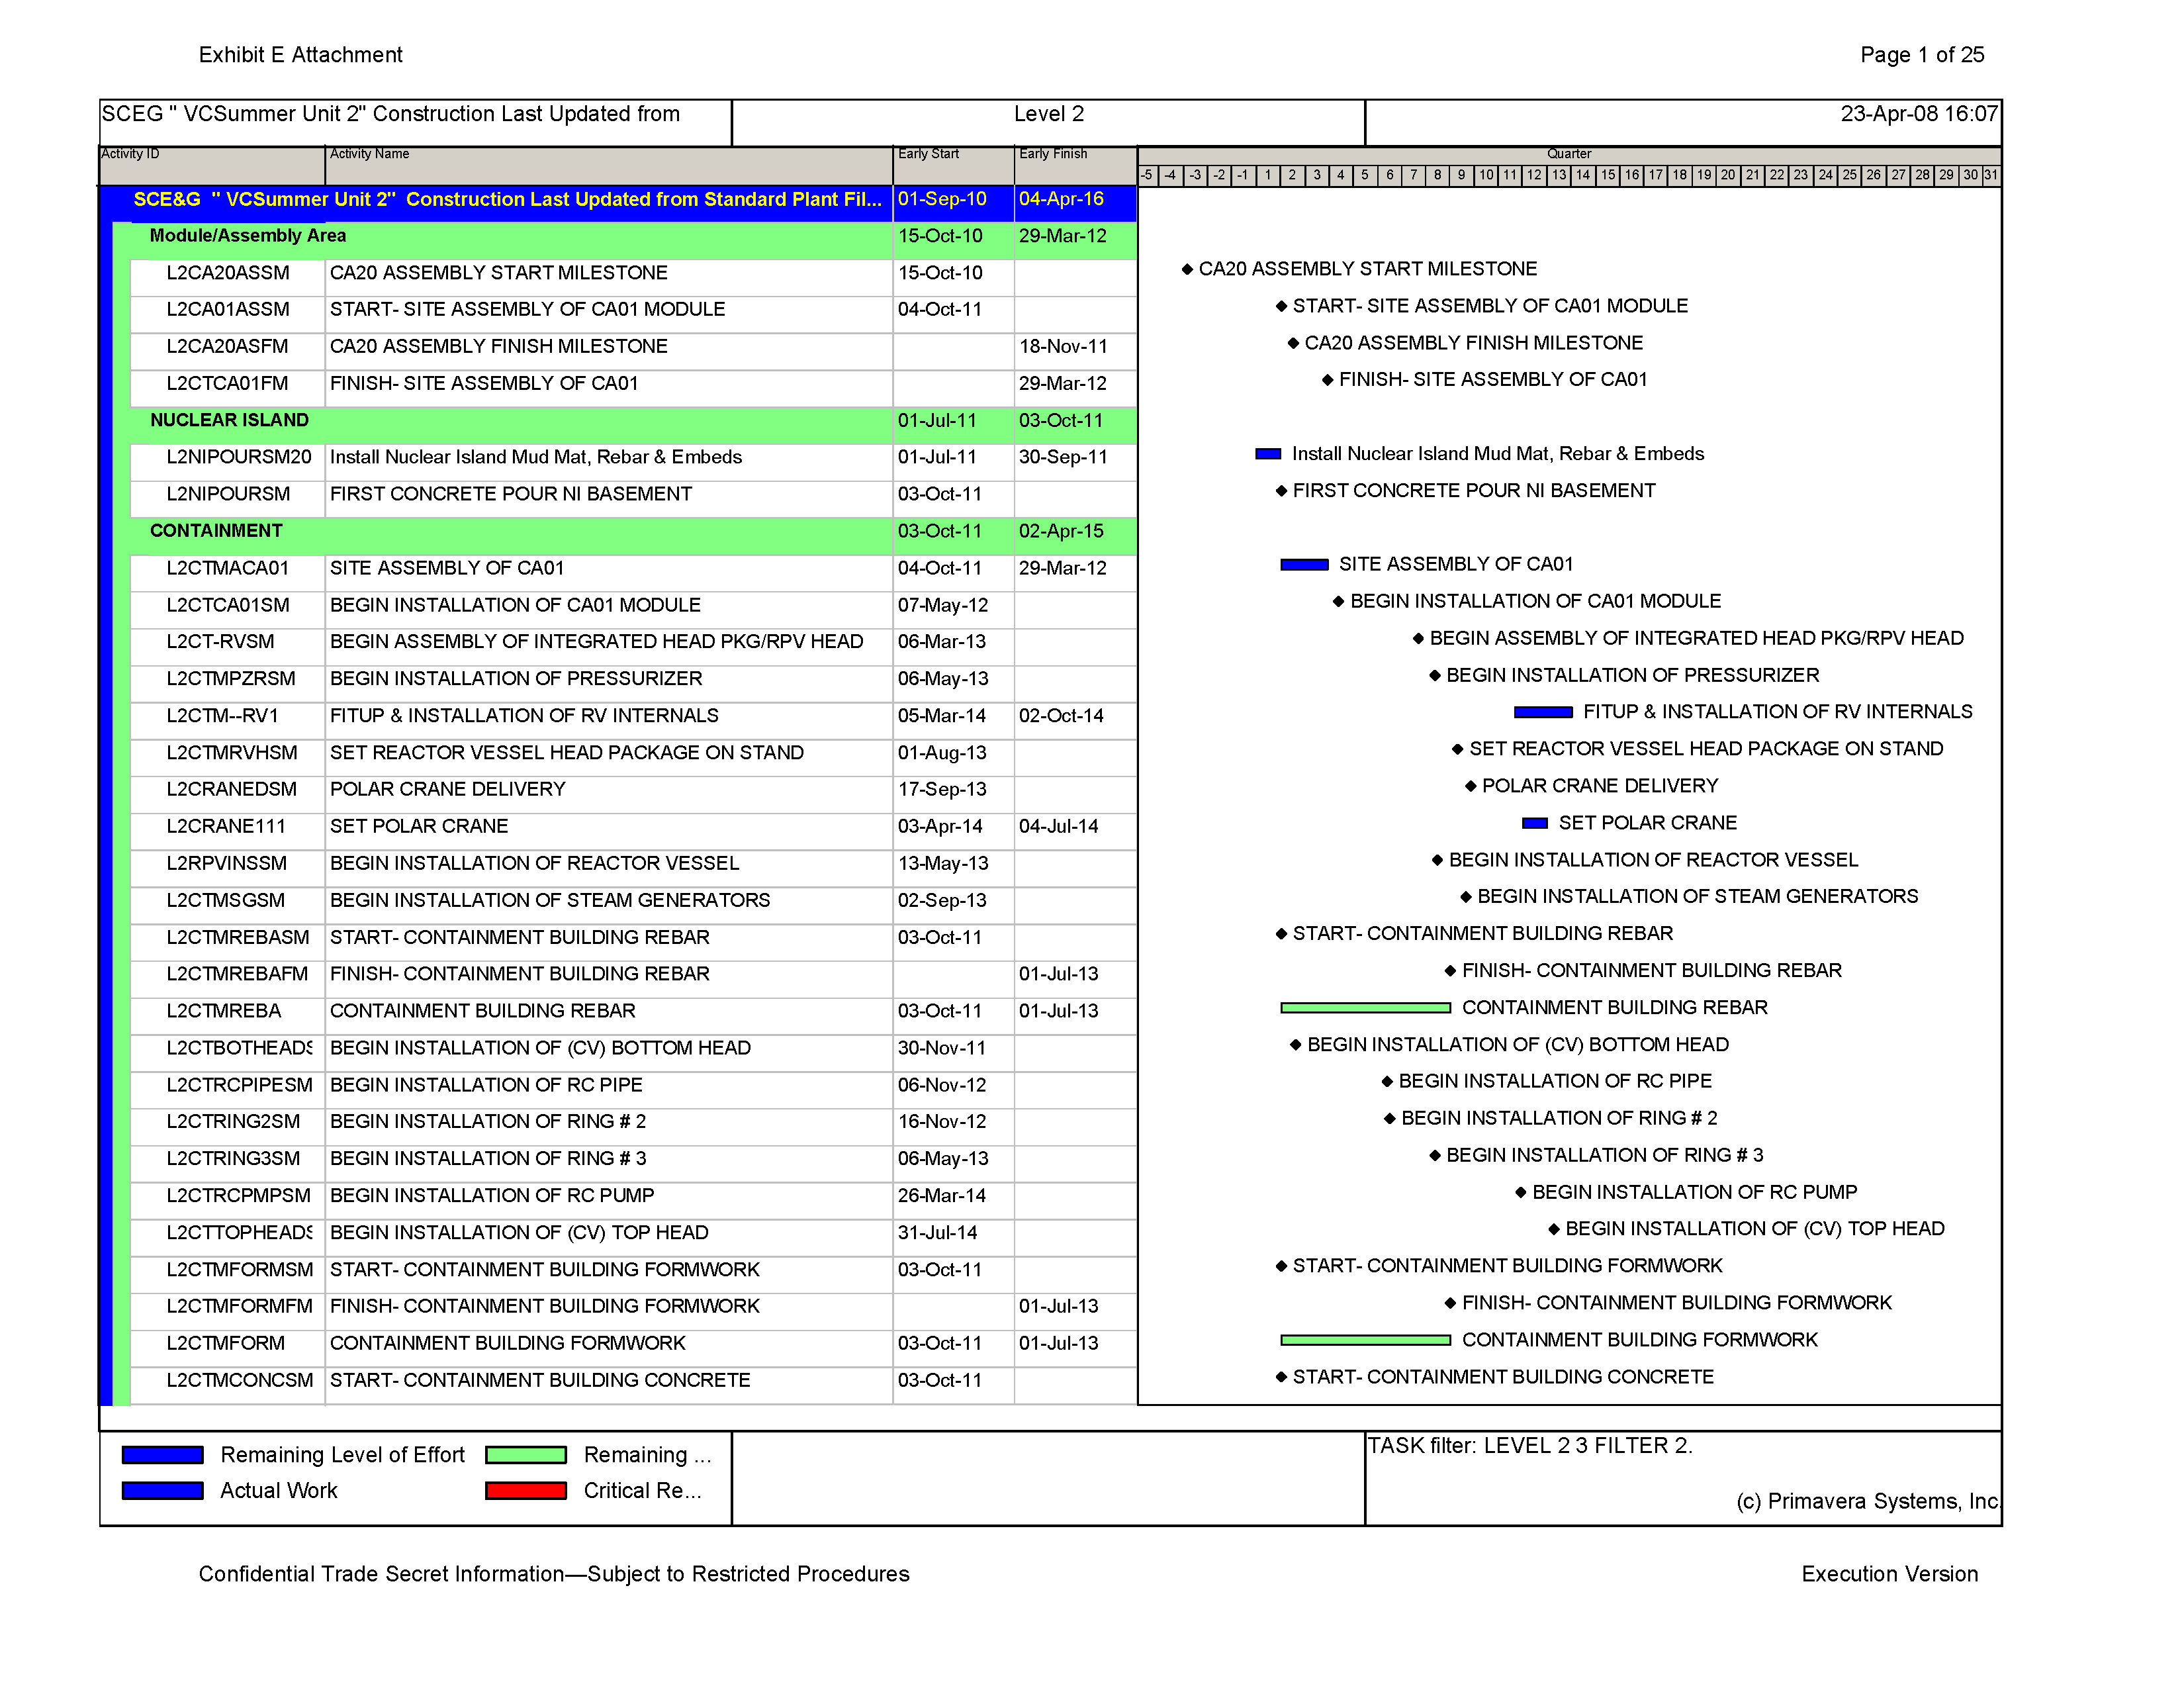The height and width of the screenshot is (1688, 2184).
Task: Click the Activity ID column header
Action: pos(212,165)
